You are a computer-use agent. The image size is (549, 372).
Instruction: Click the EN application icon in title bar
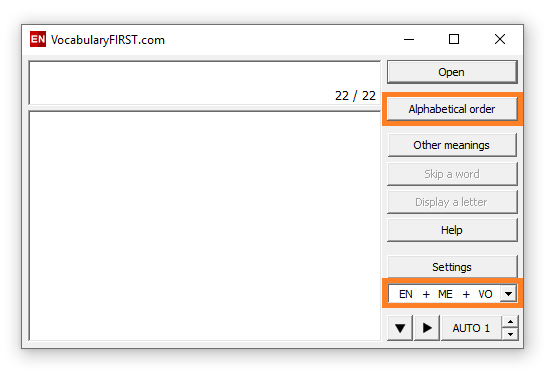(x=38, y=39)
